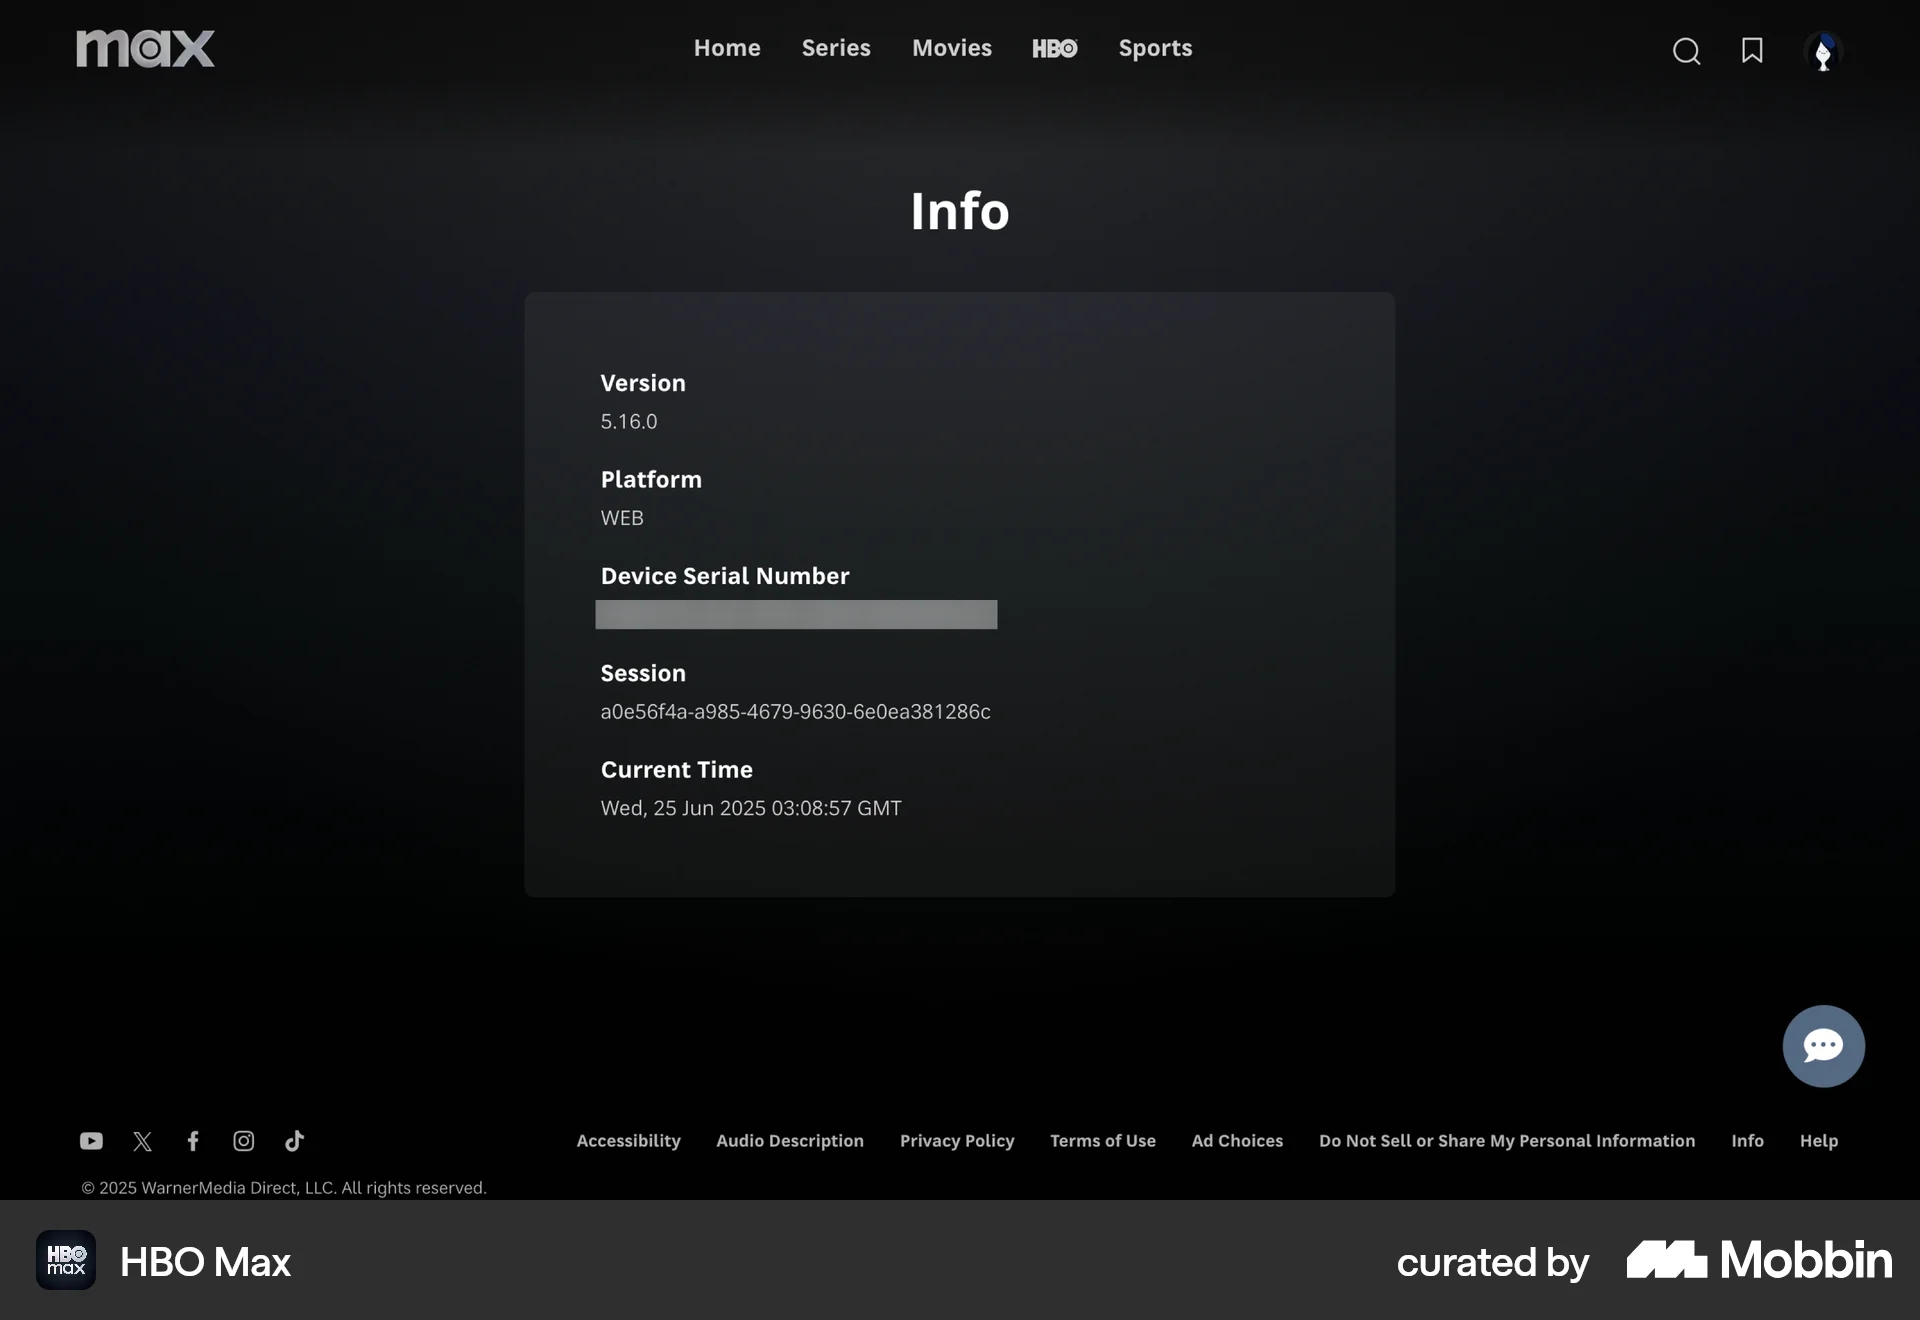This screenshot has width=1920, height=1320.
Task: Open the chat support bubble
Action: click(x=1823, y=1046)
